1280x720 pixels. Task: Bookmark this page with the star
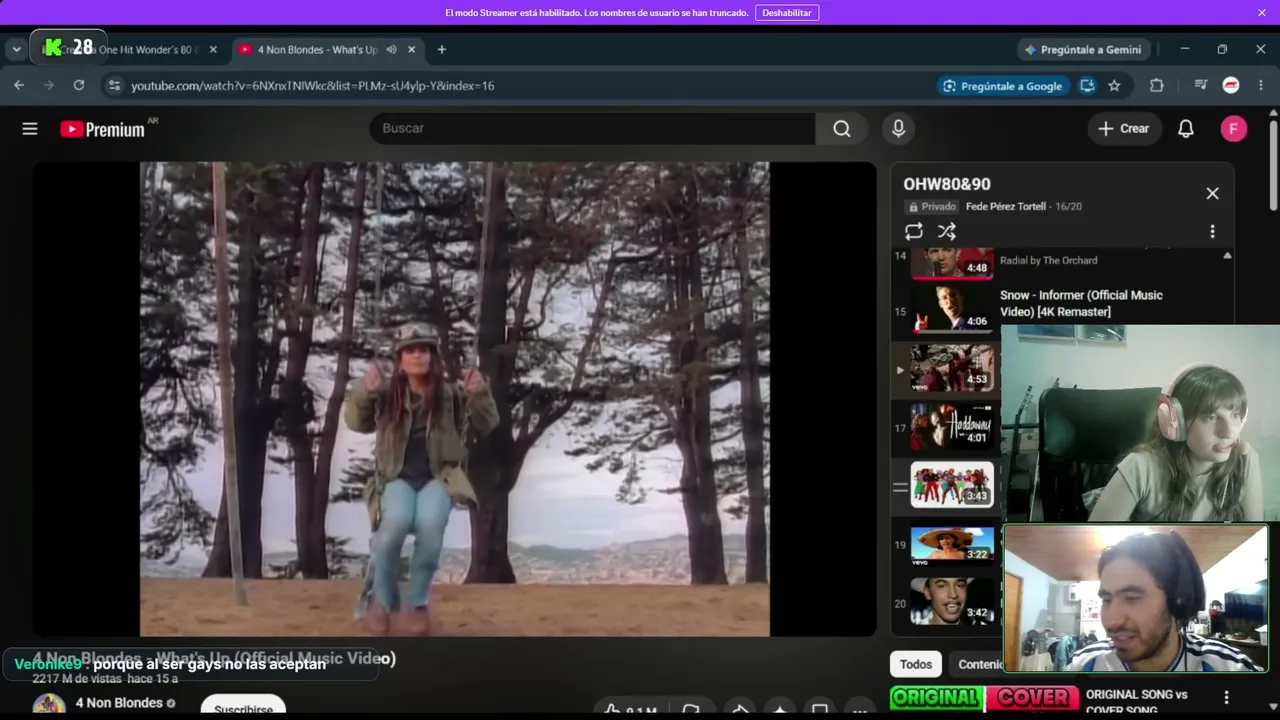(x=1114, y=86)
